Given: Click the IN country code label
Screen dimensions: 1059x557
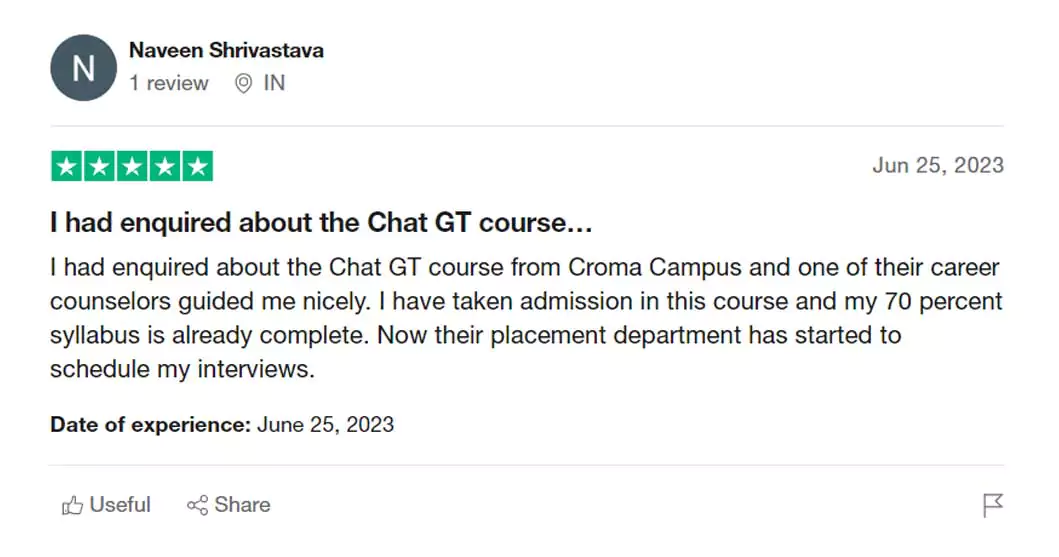Looking at the screenshot, I should click(x=274, y=84).
